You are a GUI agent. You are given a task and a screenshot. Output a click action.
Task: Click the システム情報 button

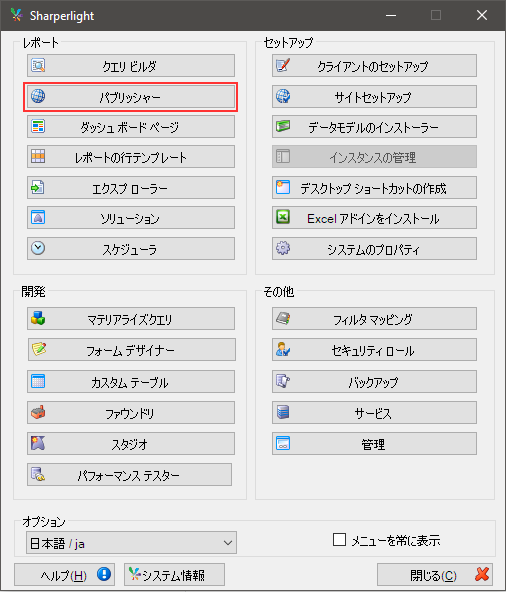coord(174,575)
